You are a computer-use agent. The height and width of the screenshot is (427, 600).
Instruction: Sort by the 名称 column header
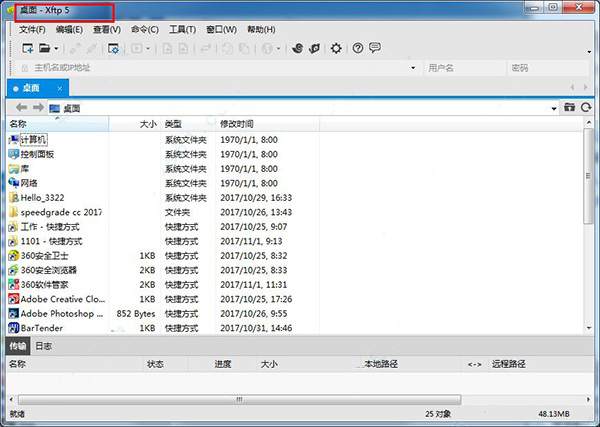57,124
